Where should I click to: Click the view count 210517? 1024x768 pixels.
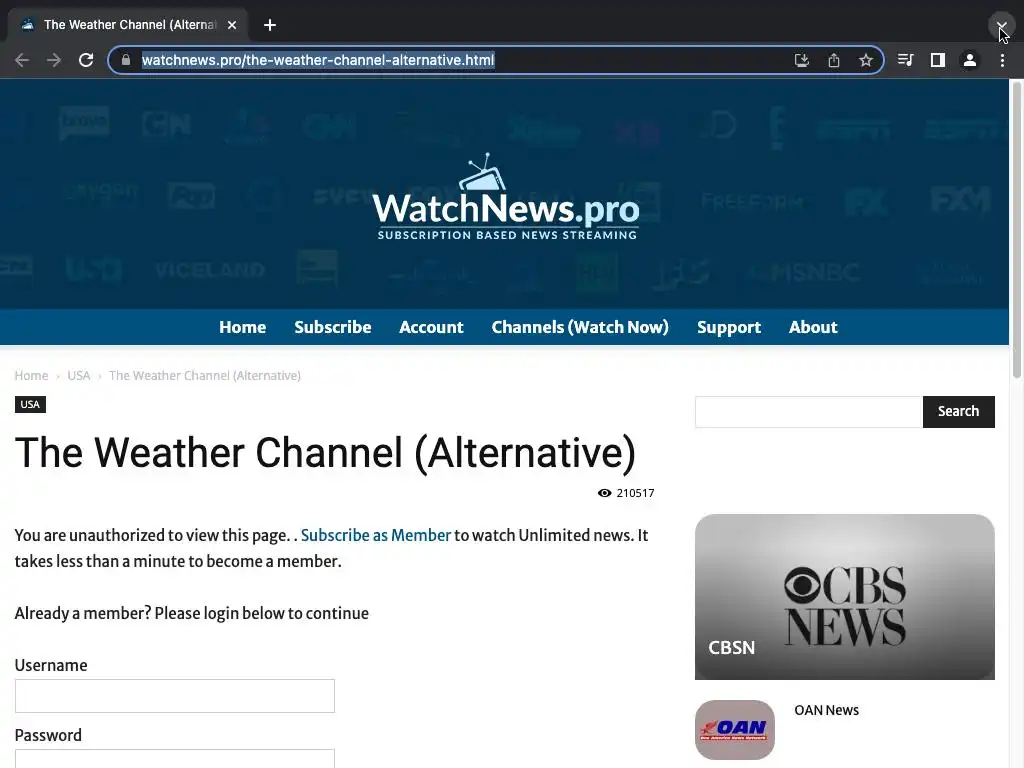pos(635,493)
